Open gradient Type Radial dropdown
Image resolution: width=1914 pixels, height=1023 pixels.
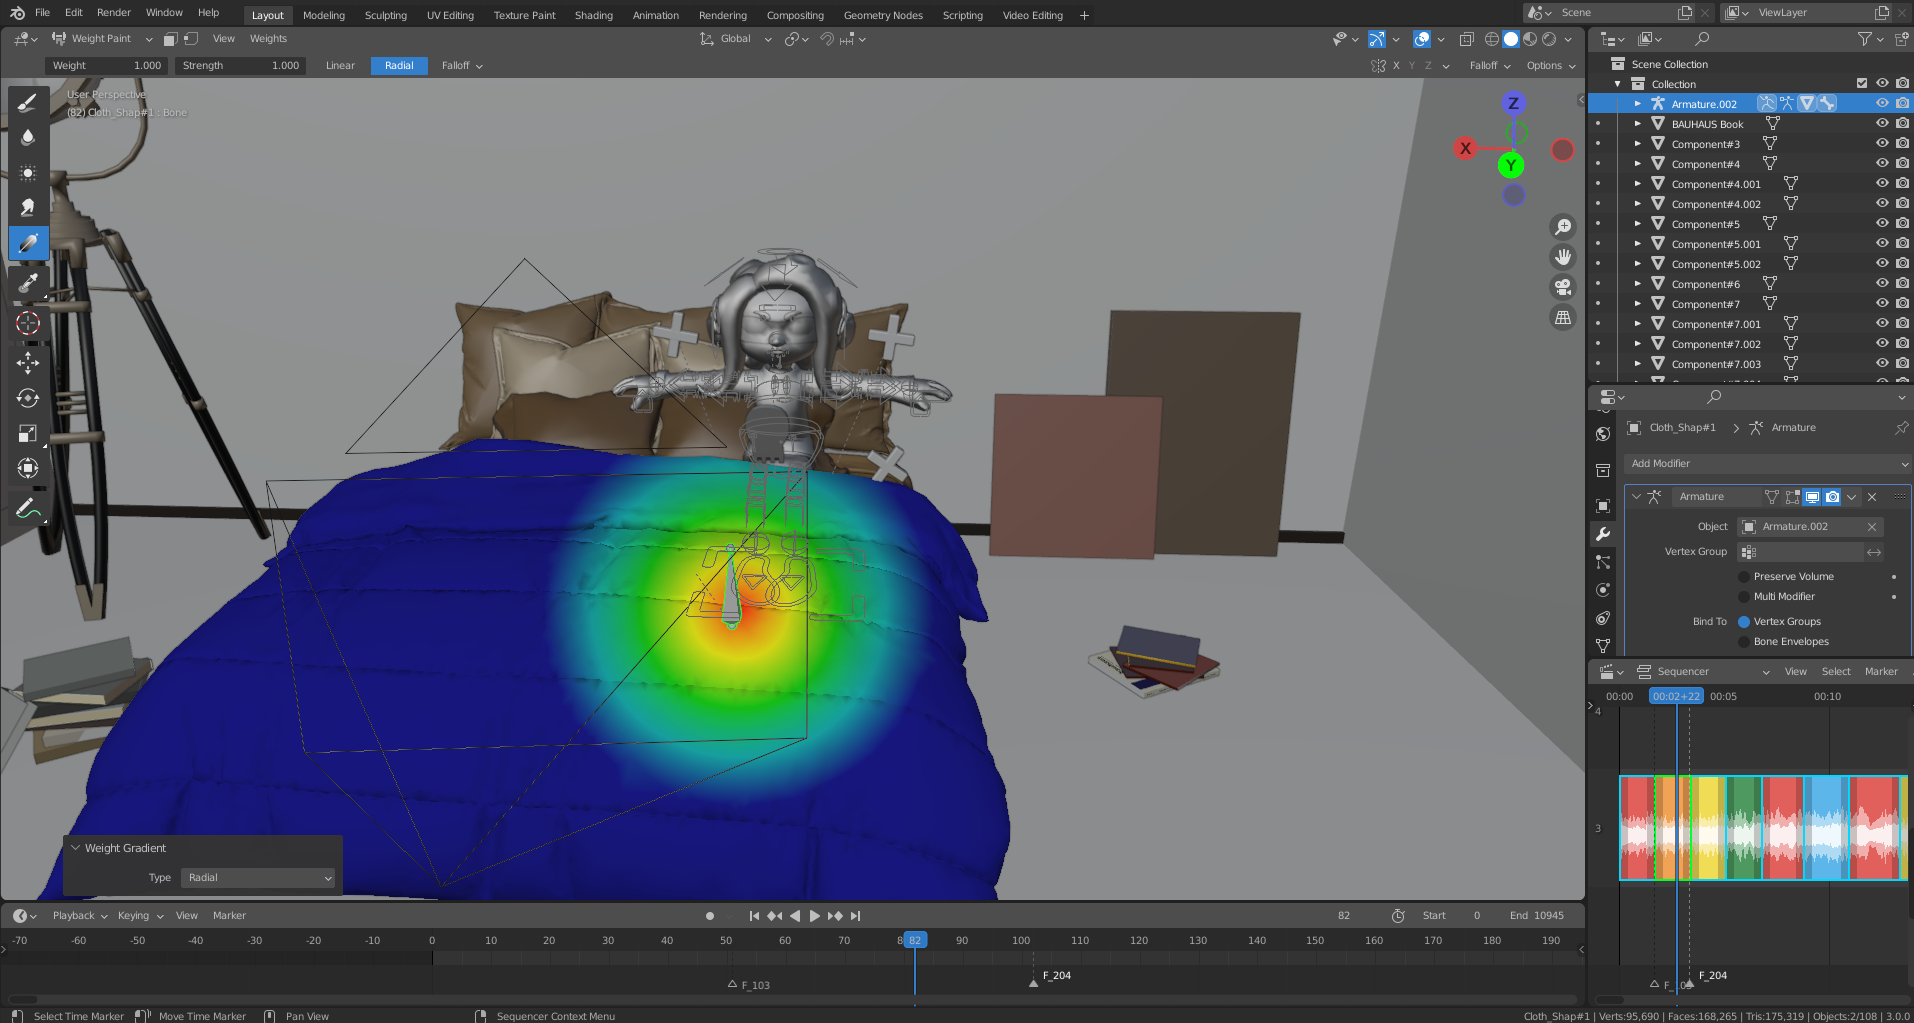click(x=258, y=878)
